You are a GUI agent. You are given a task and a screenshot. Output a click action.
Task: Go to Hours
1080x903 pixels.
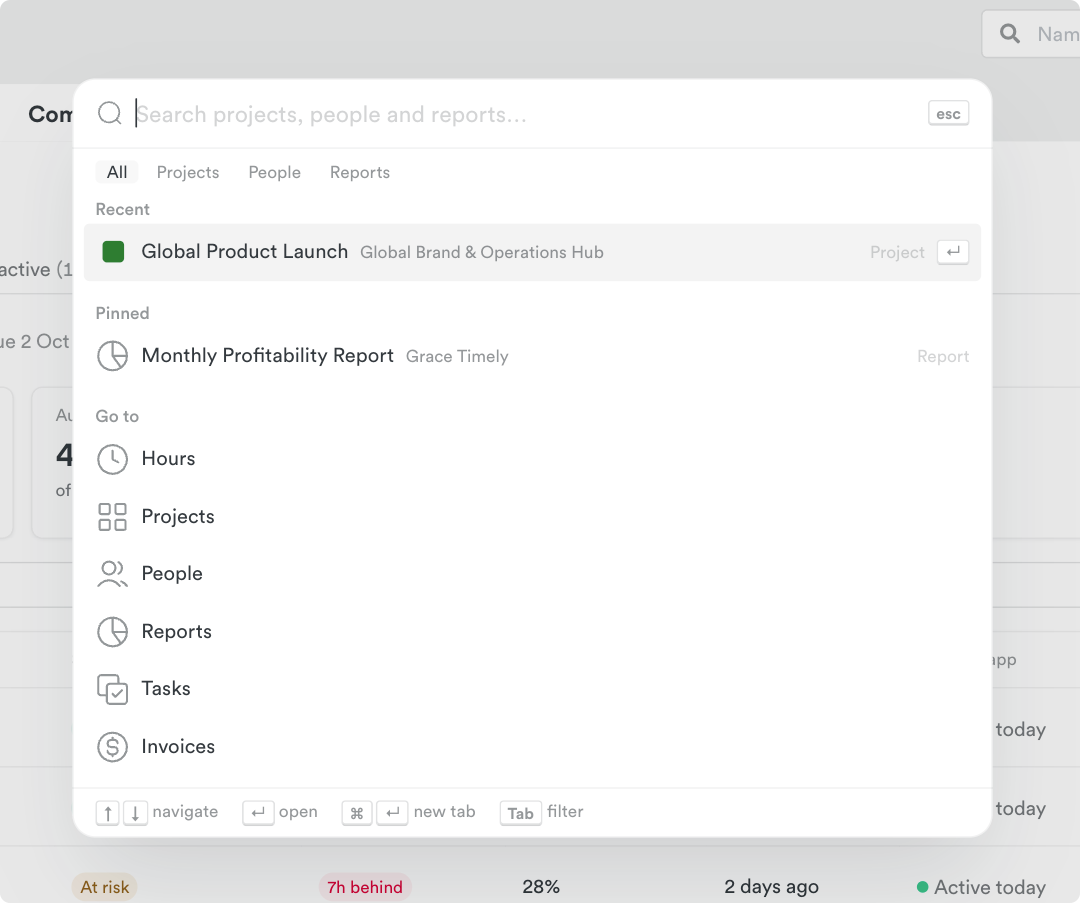(532, 459)
